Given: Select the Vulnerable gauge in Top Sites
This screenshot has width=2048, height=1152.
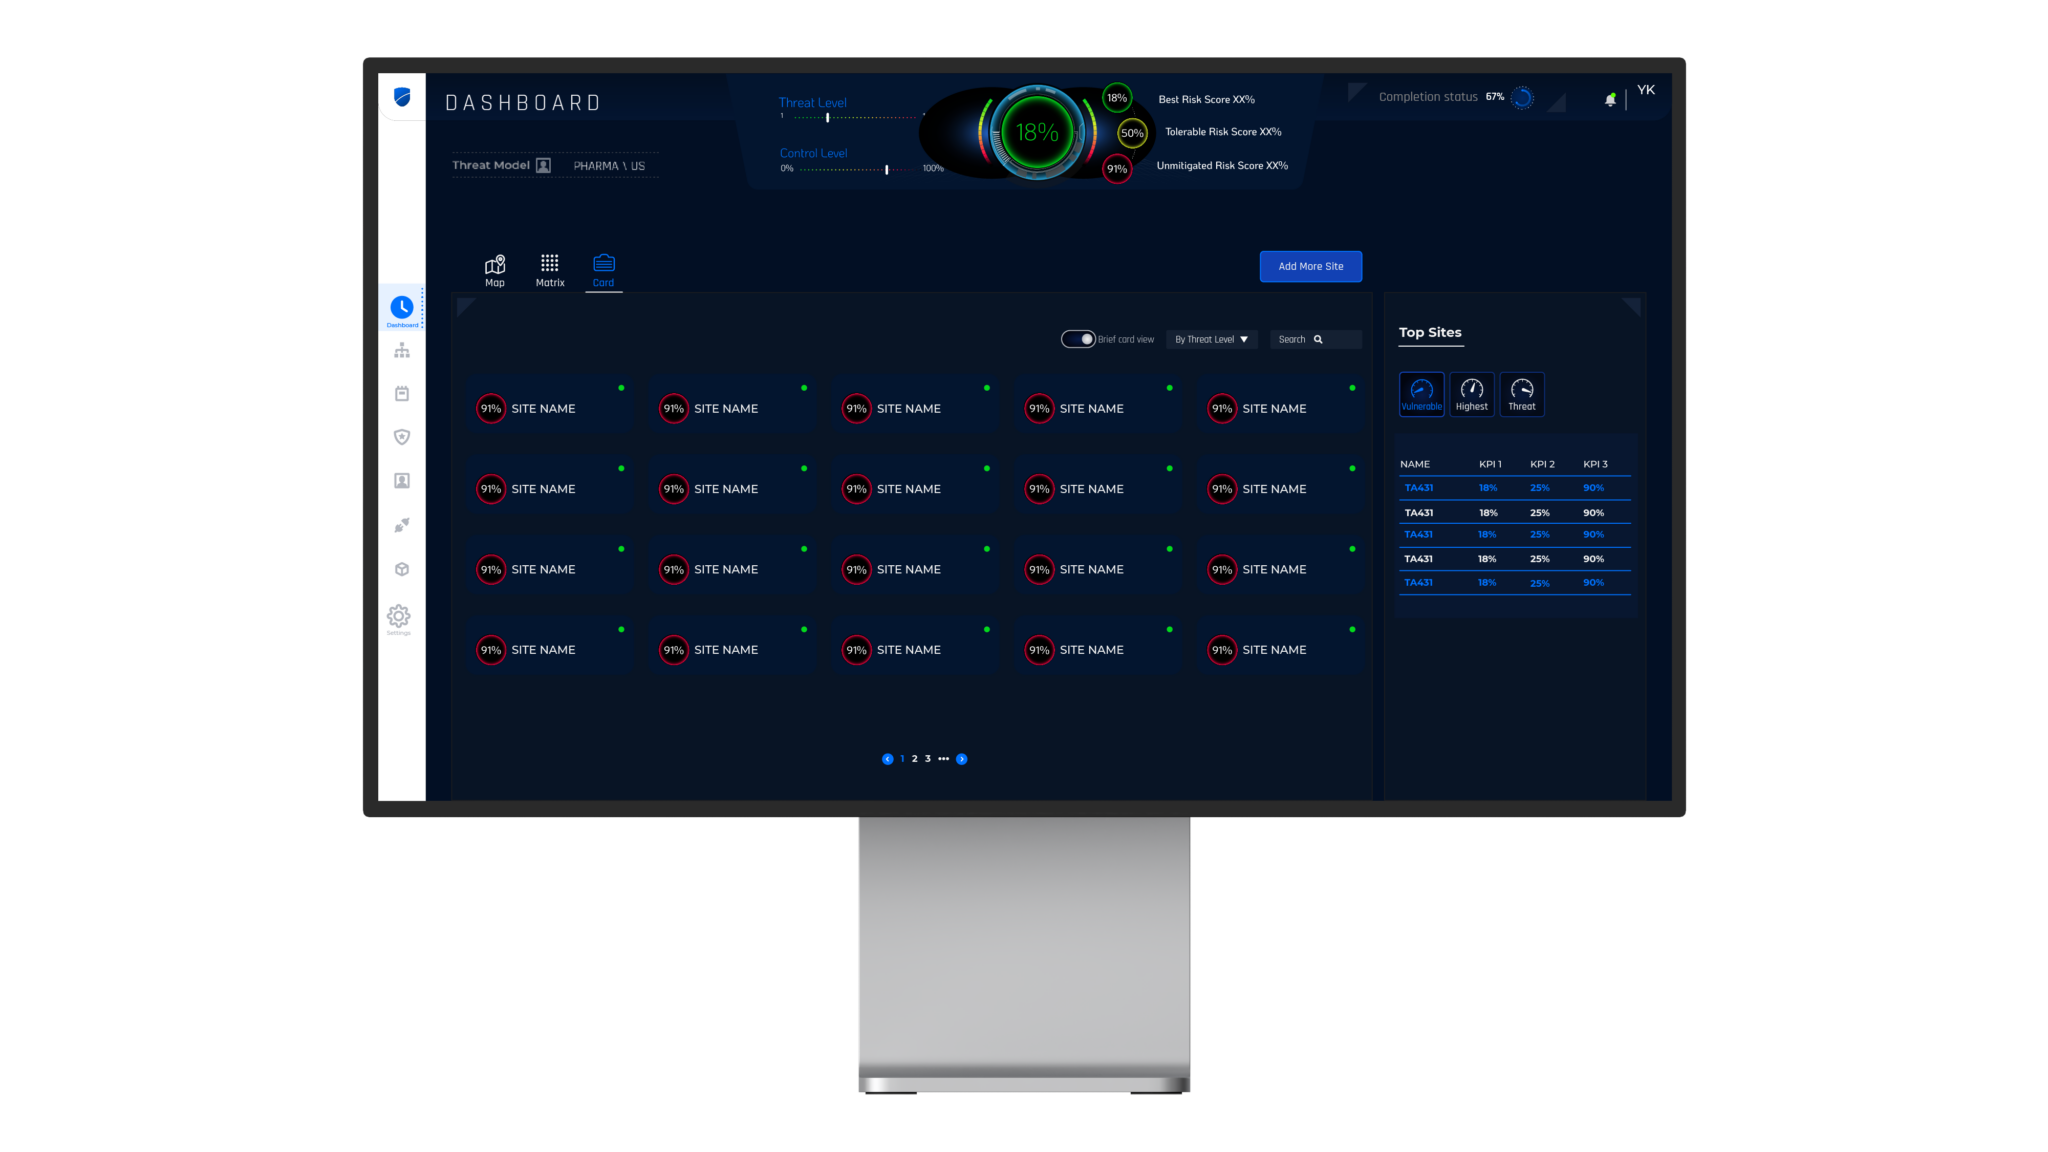Looking at the screenshot, I should (1421, 393).
